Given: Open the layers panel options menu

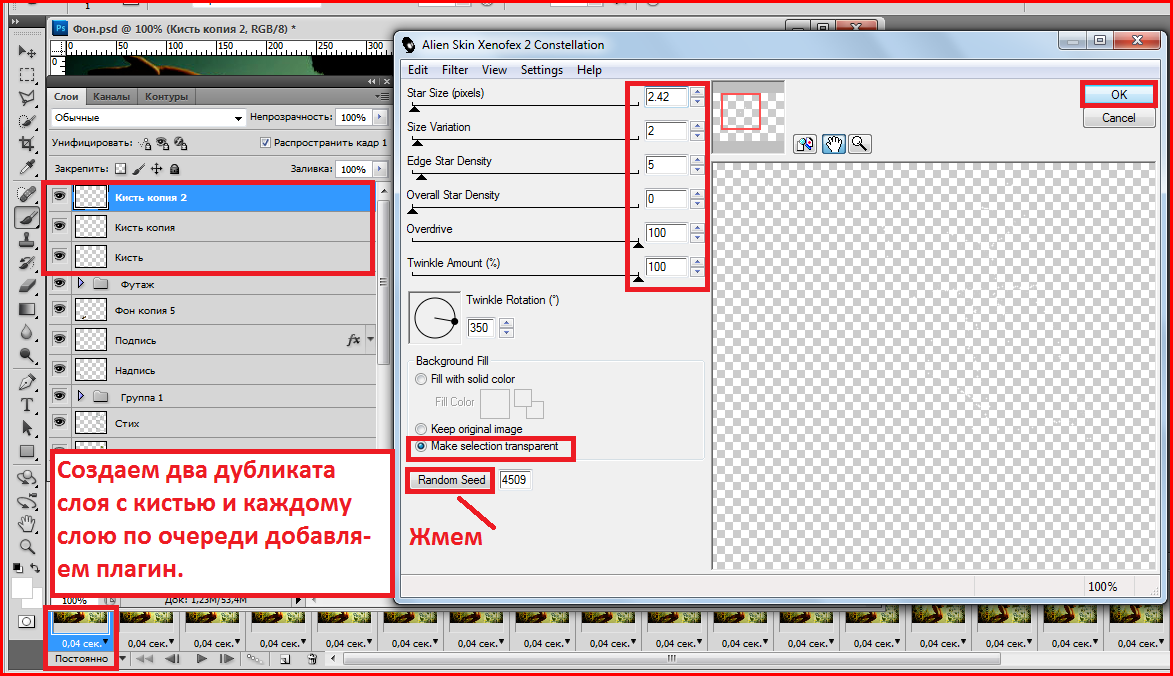Looking at the screenshot, I should (x=382, y=96).
